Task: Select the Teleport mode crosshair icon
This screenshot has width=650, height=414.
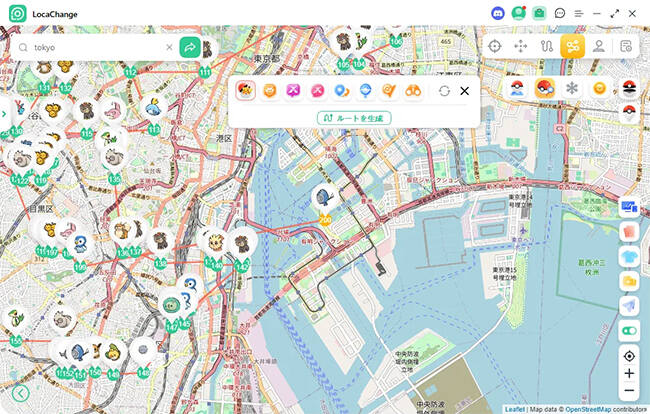Action: (x=495, y=46)
